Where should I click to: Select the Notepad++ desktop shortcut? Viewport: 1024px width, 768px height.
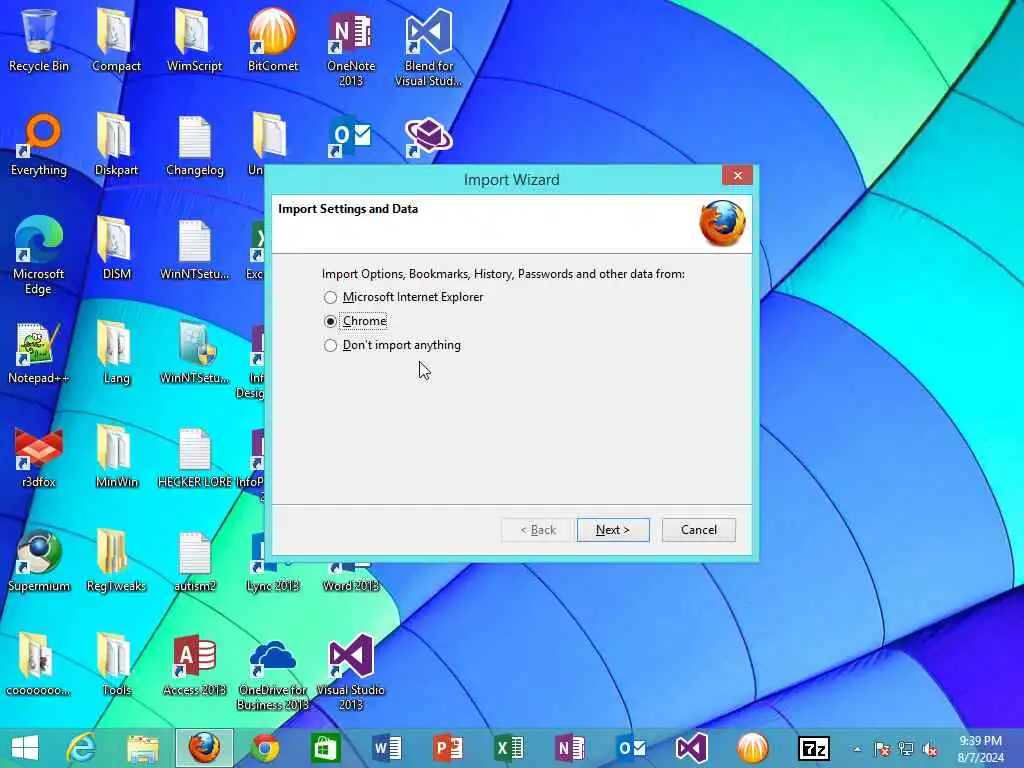click(39, 353)
